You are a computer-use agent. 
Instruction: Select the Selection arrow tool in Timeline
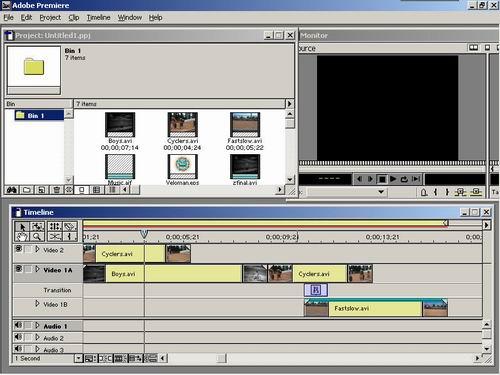coord(22,227)
